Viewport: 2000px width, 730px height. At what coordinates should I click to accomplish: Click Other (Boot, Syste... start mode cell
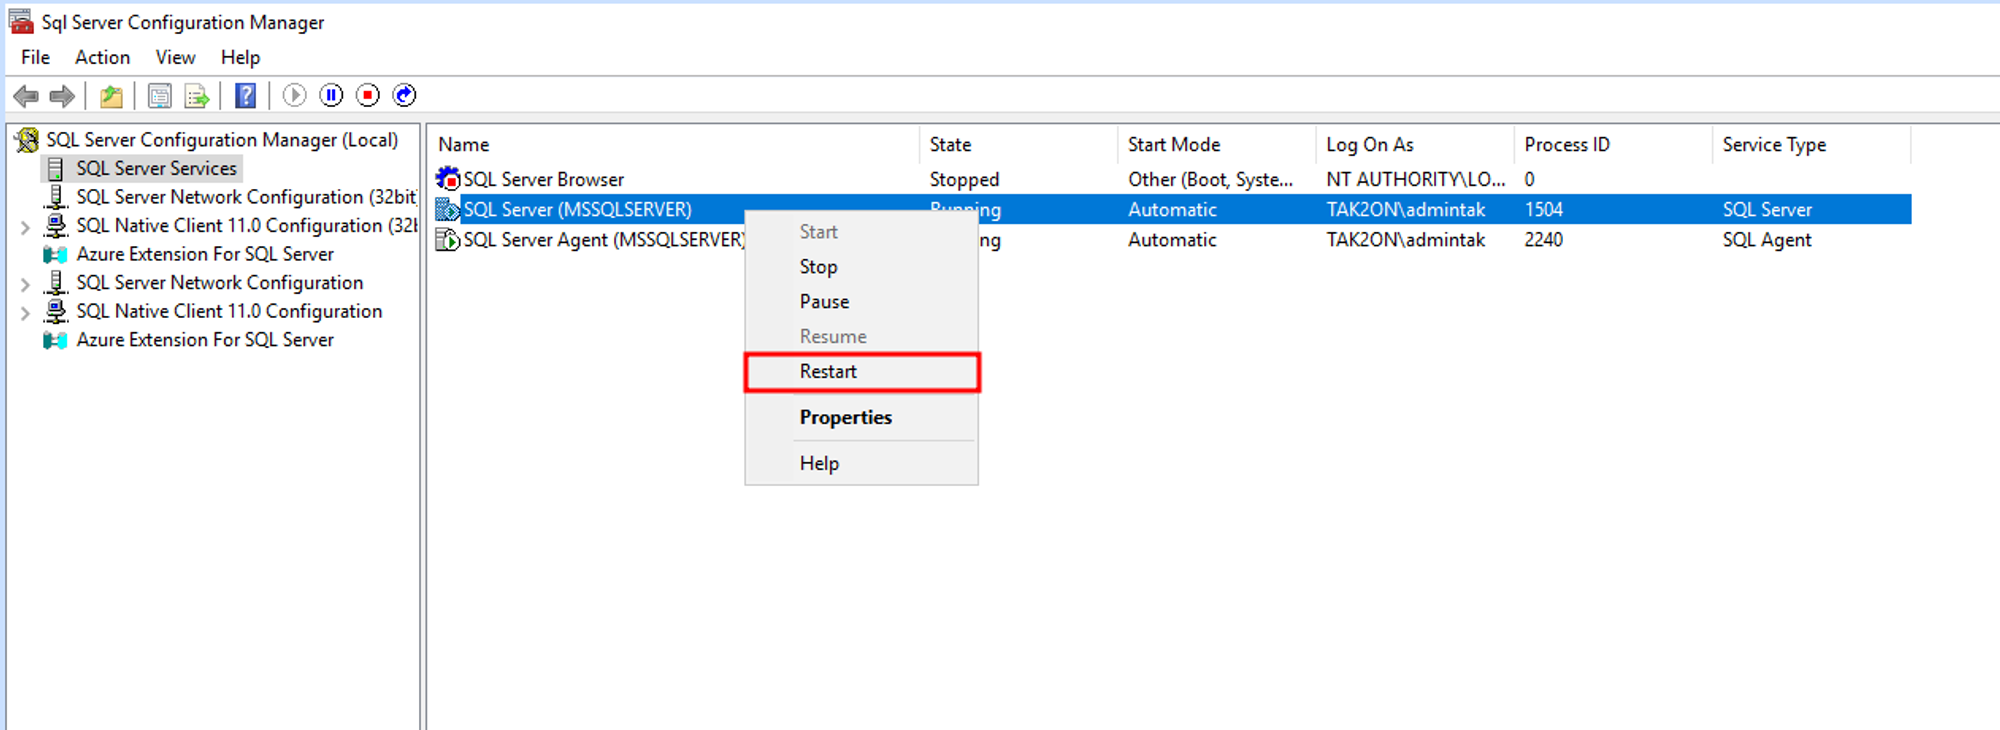1210,180
